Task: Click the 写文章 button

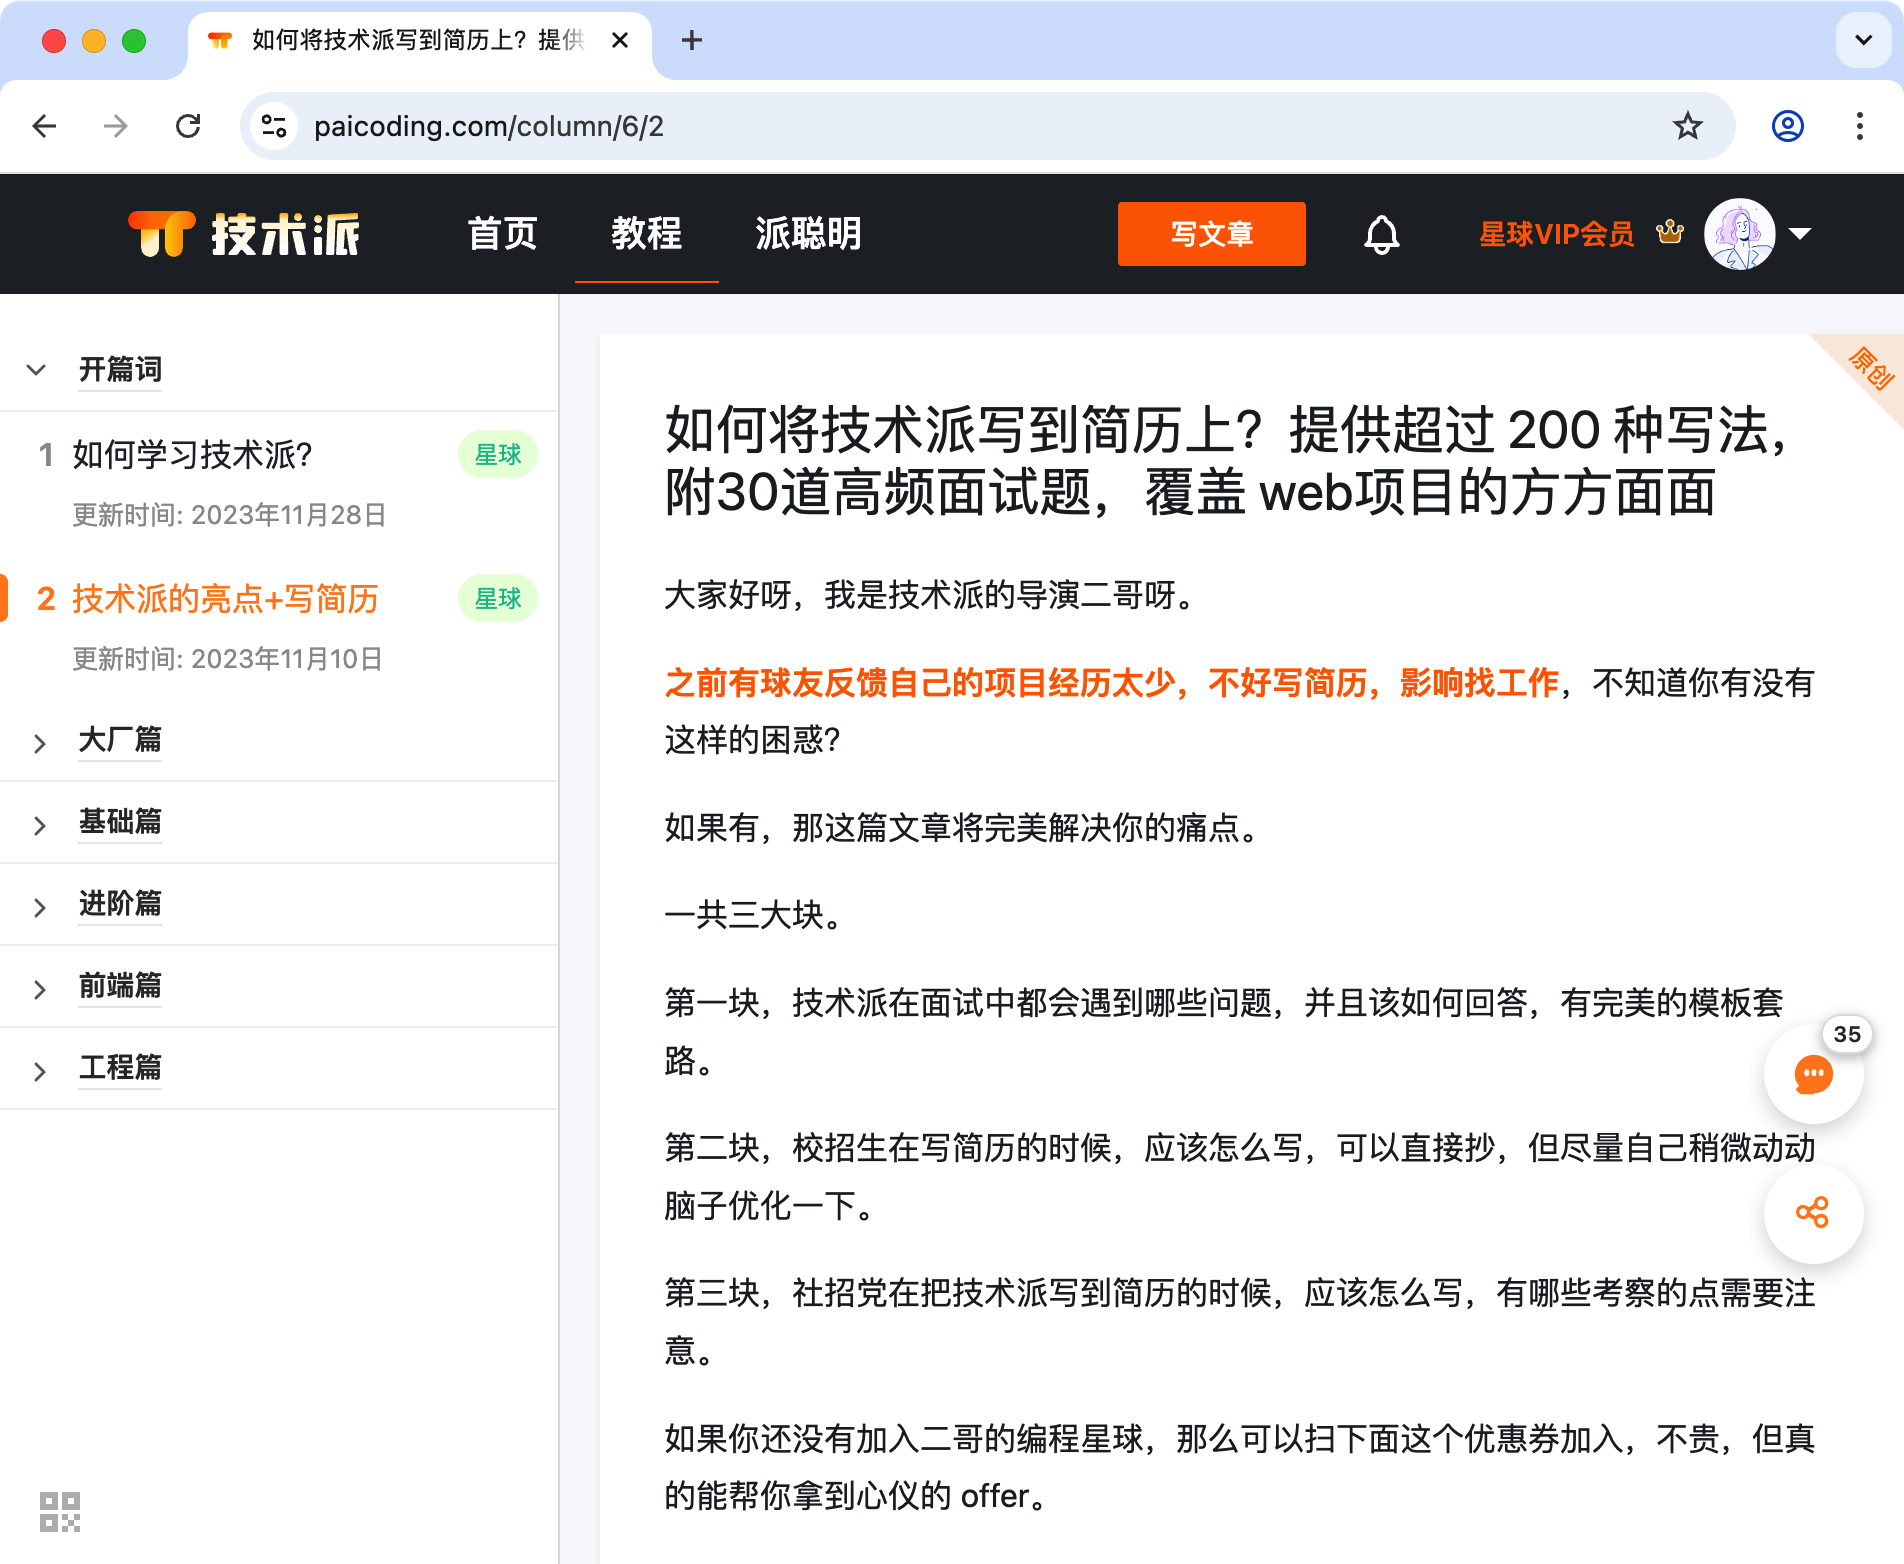Action: pos(1211,234)
